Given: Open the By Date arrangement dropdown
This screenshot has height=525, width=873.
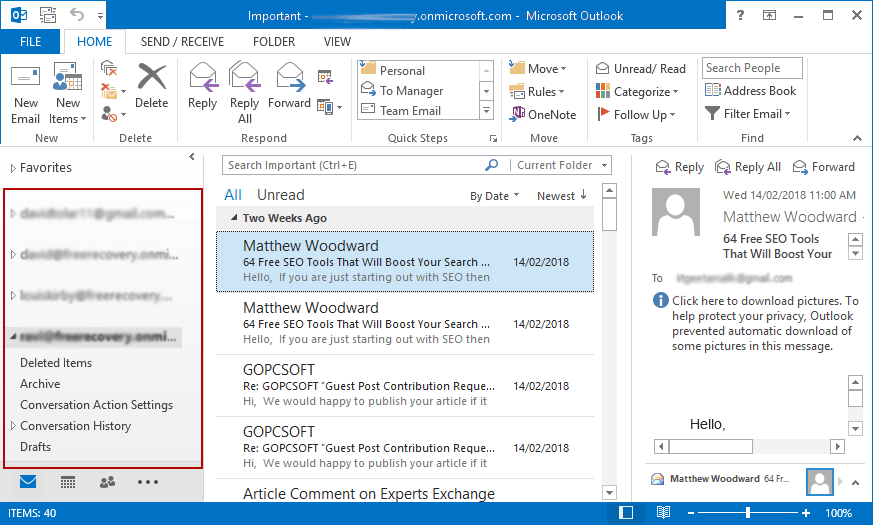Looking at the screenshot, I should tap(494, 196).
